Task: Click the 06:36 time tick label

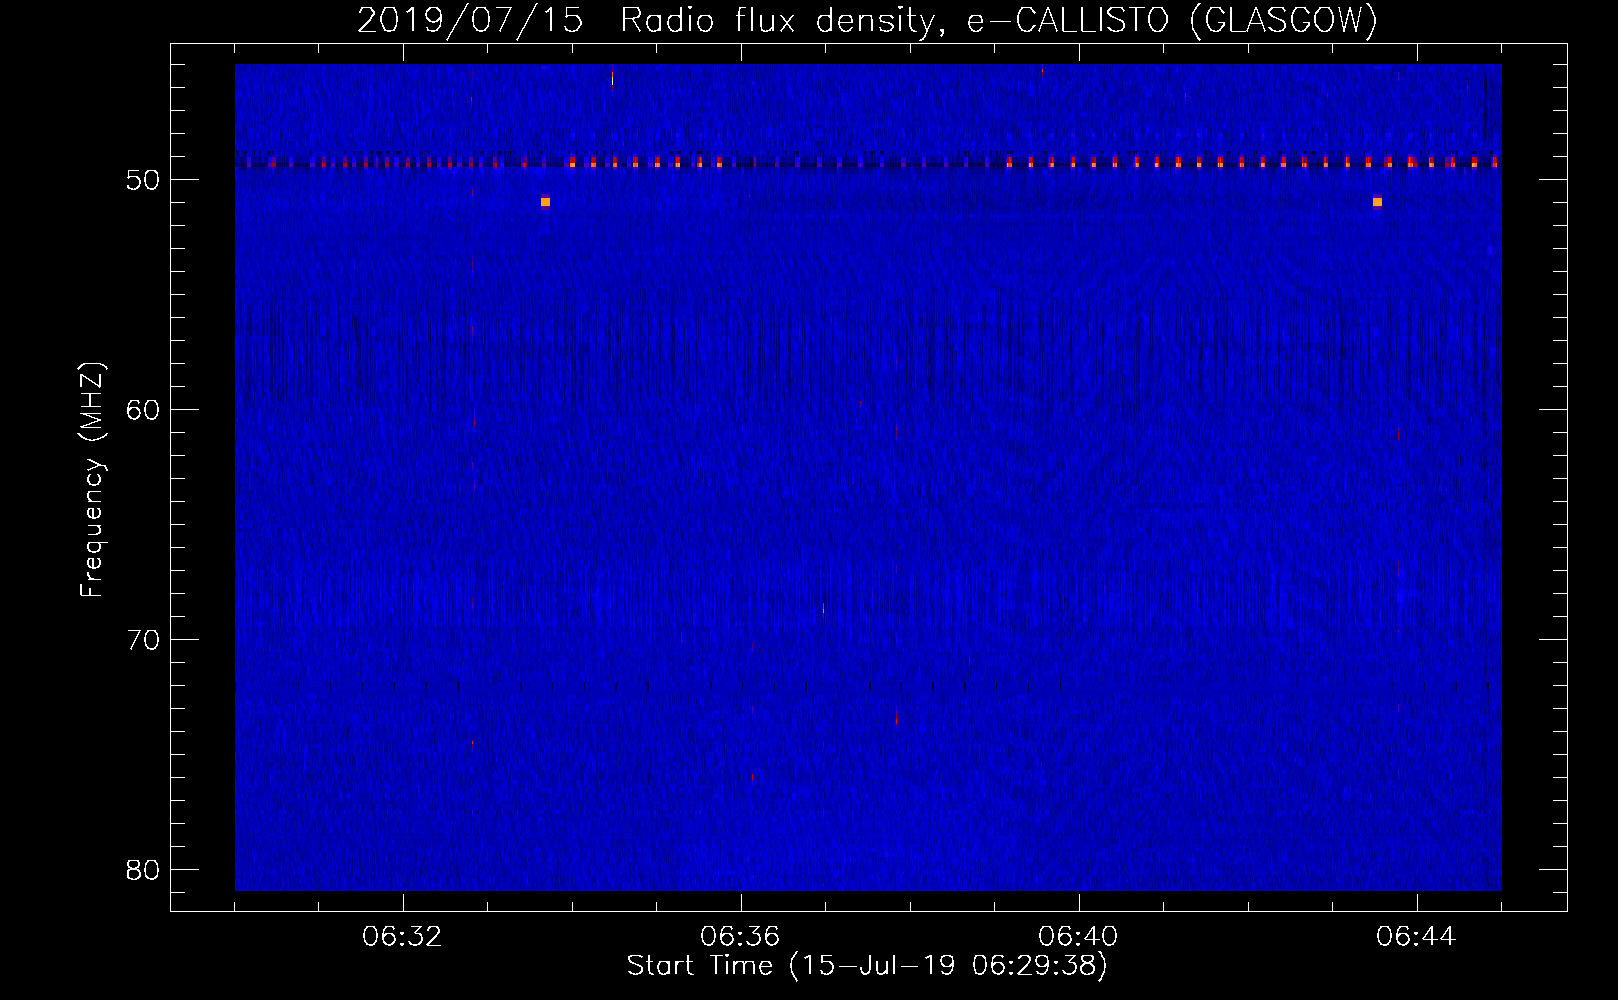Action: (x=740, y=937)
